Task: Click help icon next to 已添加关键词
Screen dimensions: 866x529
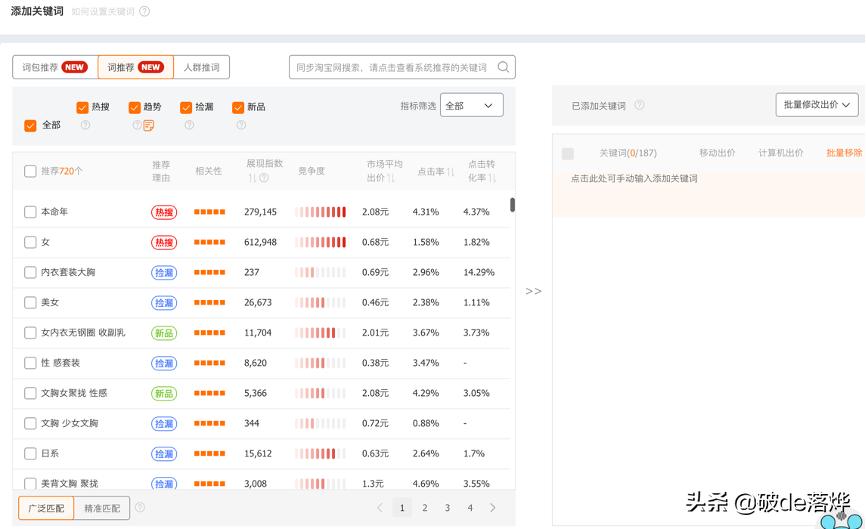Action: (x=639, y=105)
